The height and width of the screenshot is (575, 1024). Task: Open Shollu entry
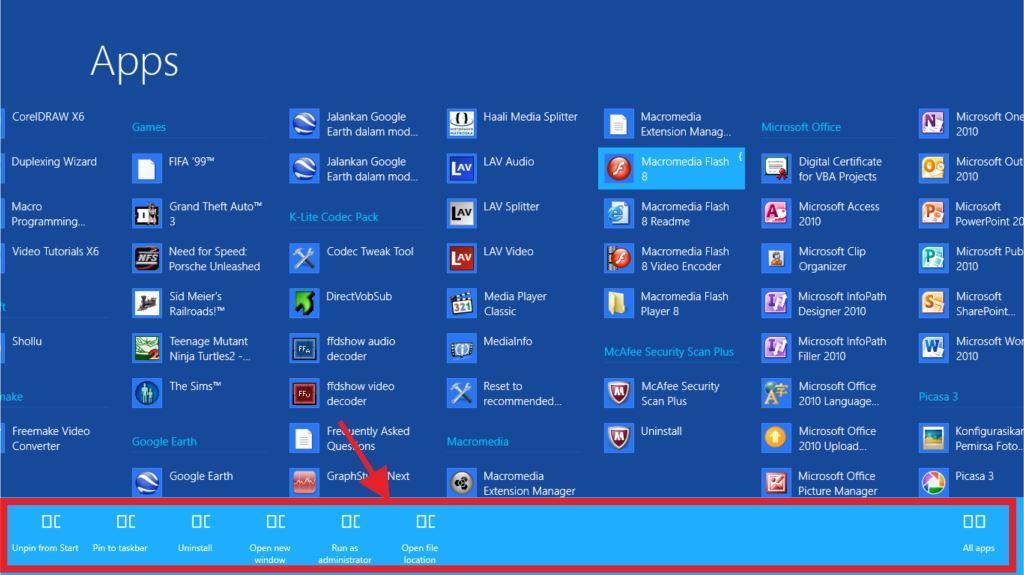27,341
